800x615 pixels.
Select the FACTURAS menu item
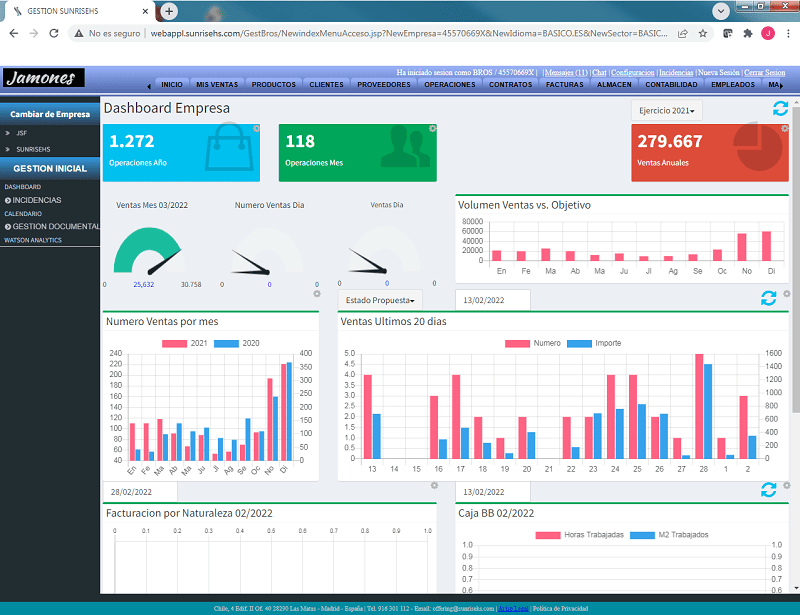(x=564, y=85)
